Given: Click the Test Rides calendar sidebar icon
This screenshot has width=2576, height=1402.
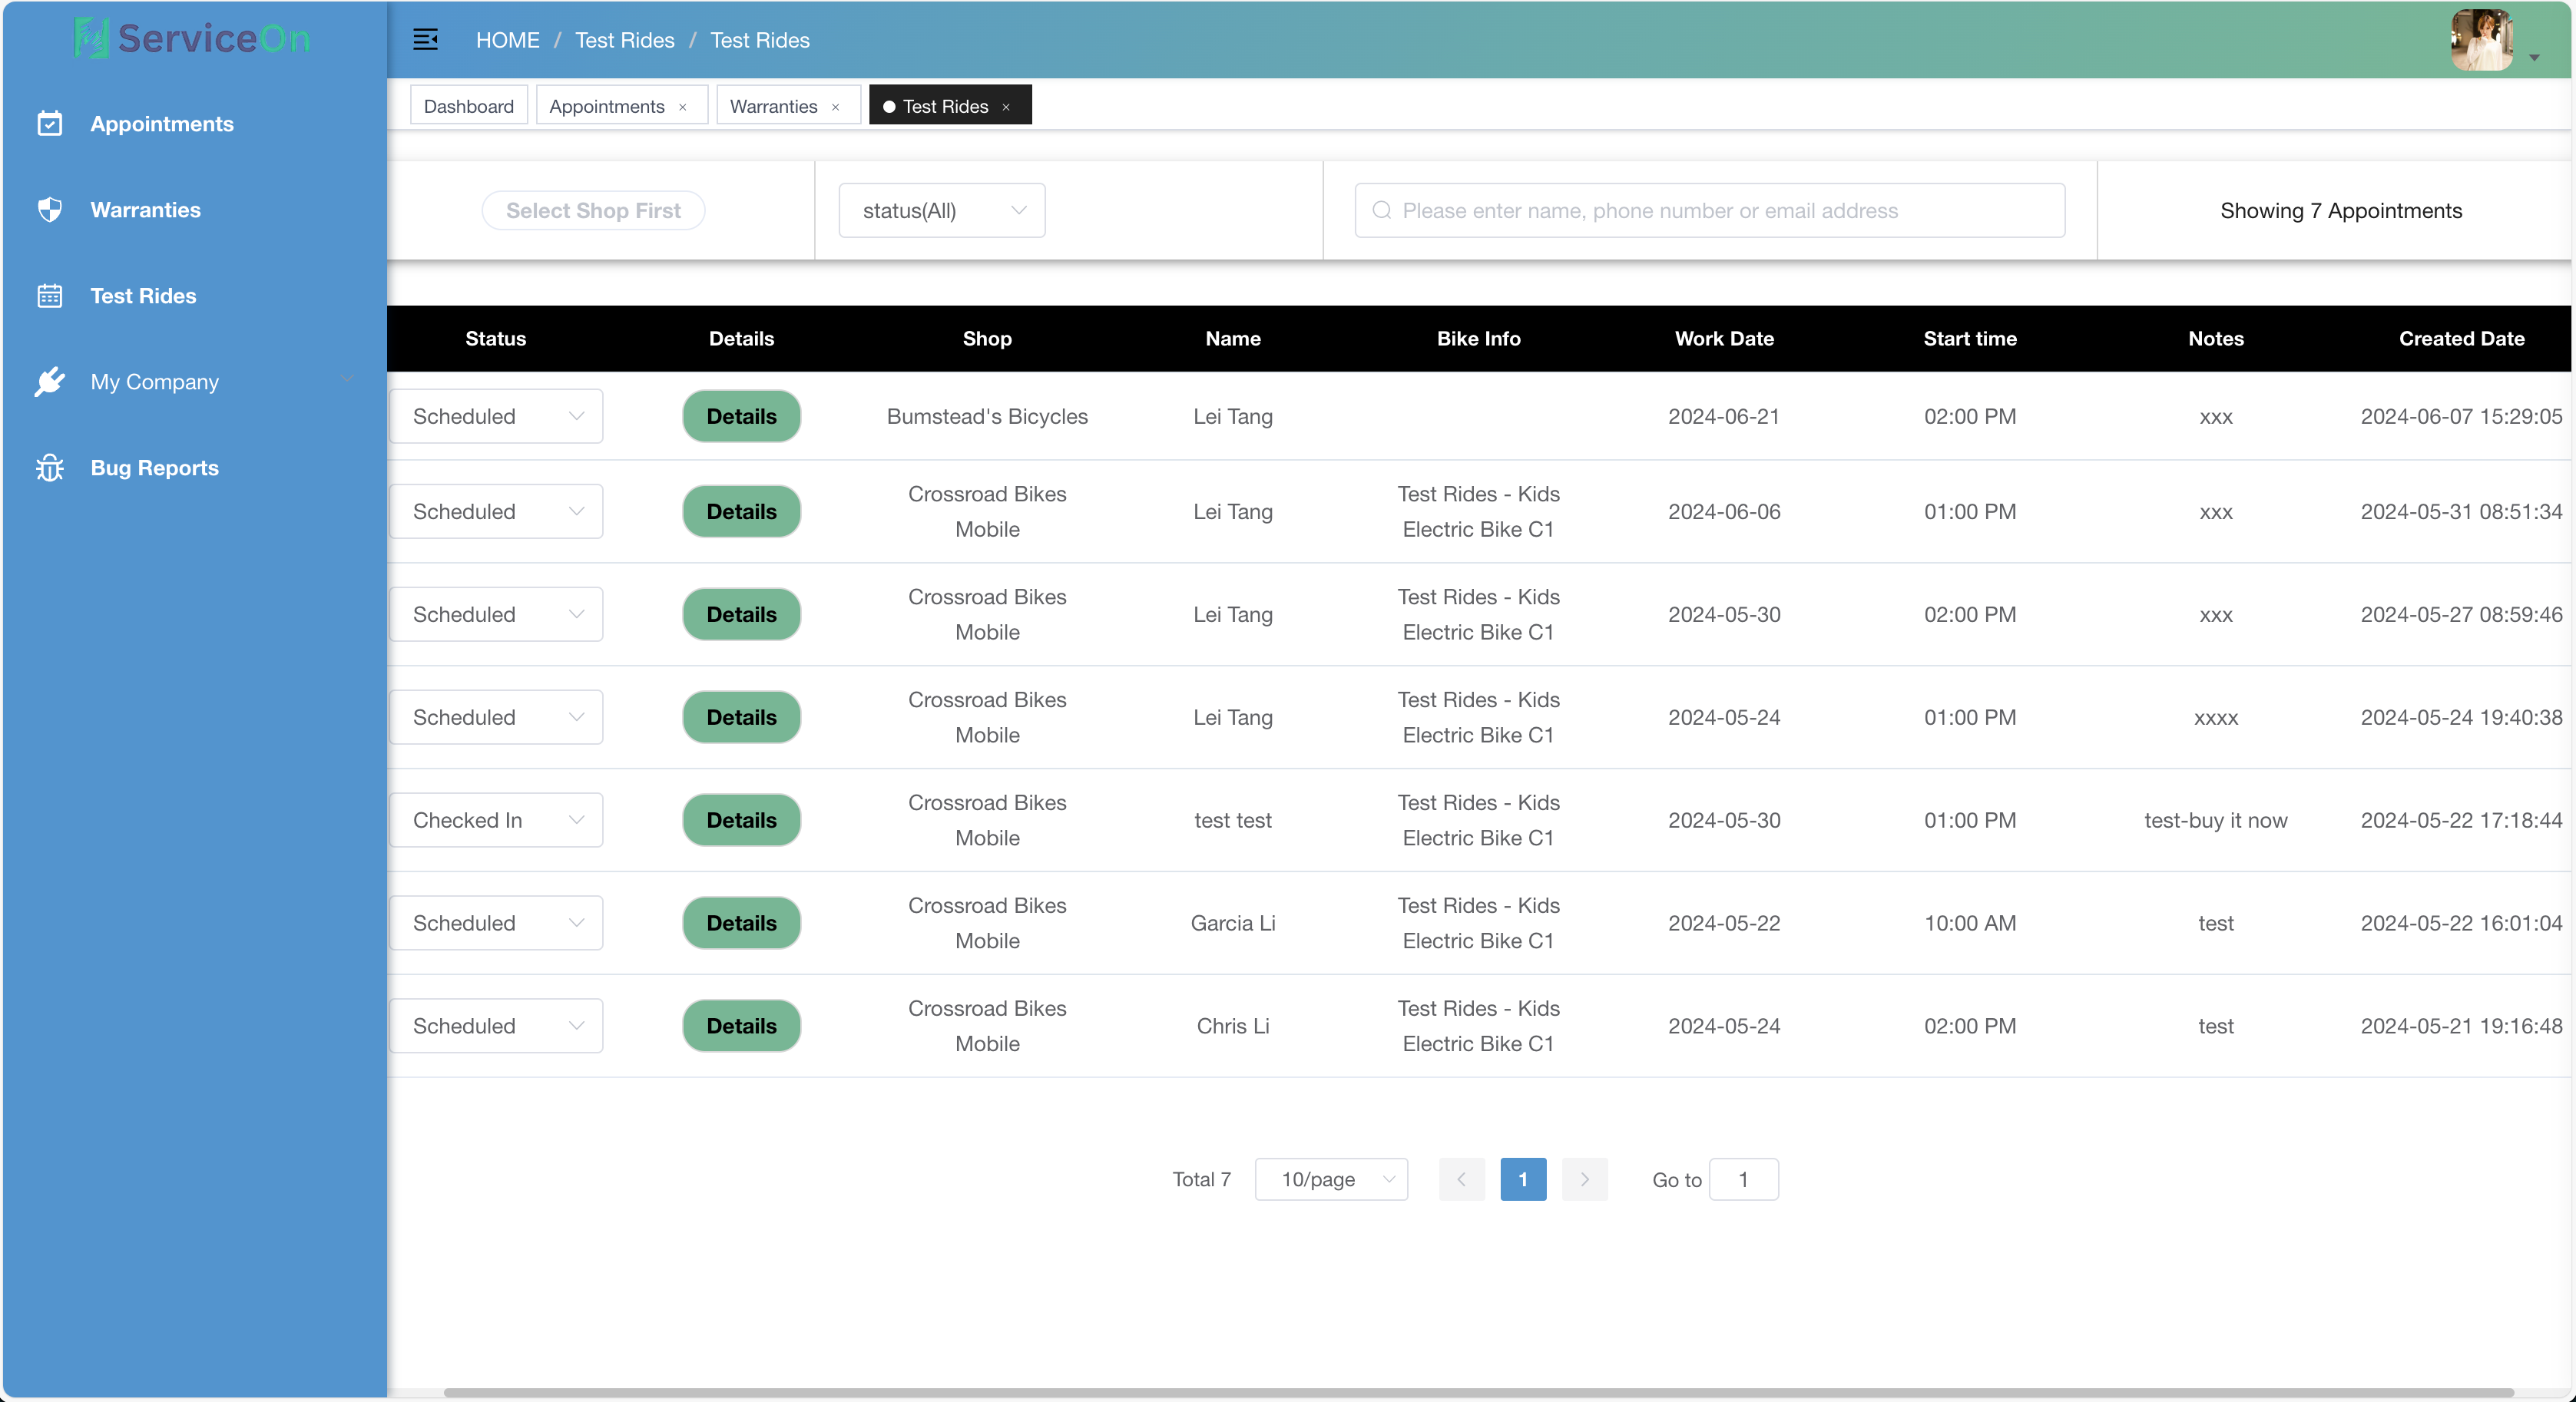Looking at the screenshot, I should tap(49, 296).
